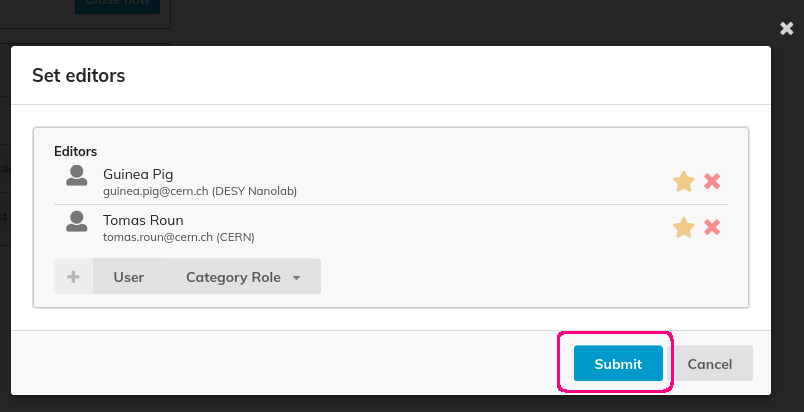Close the dialog with the top-right X
The height and width of the screenshot is (412, 804).
pyautogui.click(x=787, y=29)
